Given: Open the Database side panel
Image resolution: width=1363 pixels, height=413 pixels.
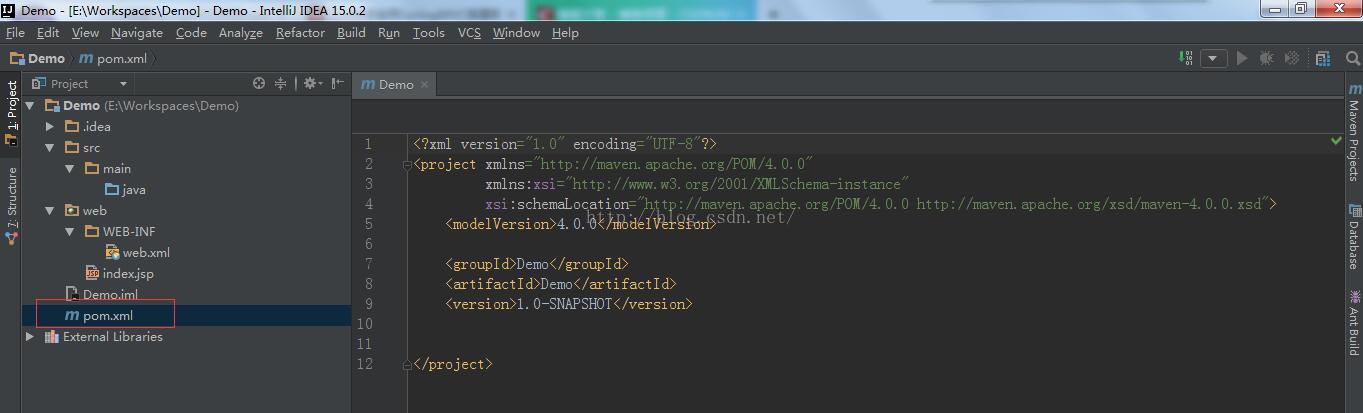Looking at the screenshot, I should 1353,235.
